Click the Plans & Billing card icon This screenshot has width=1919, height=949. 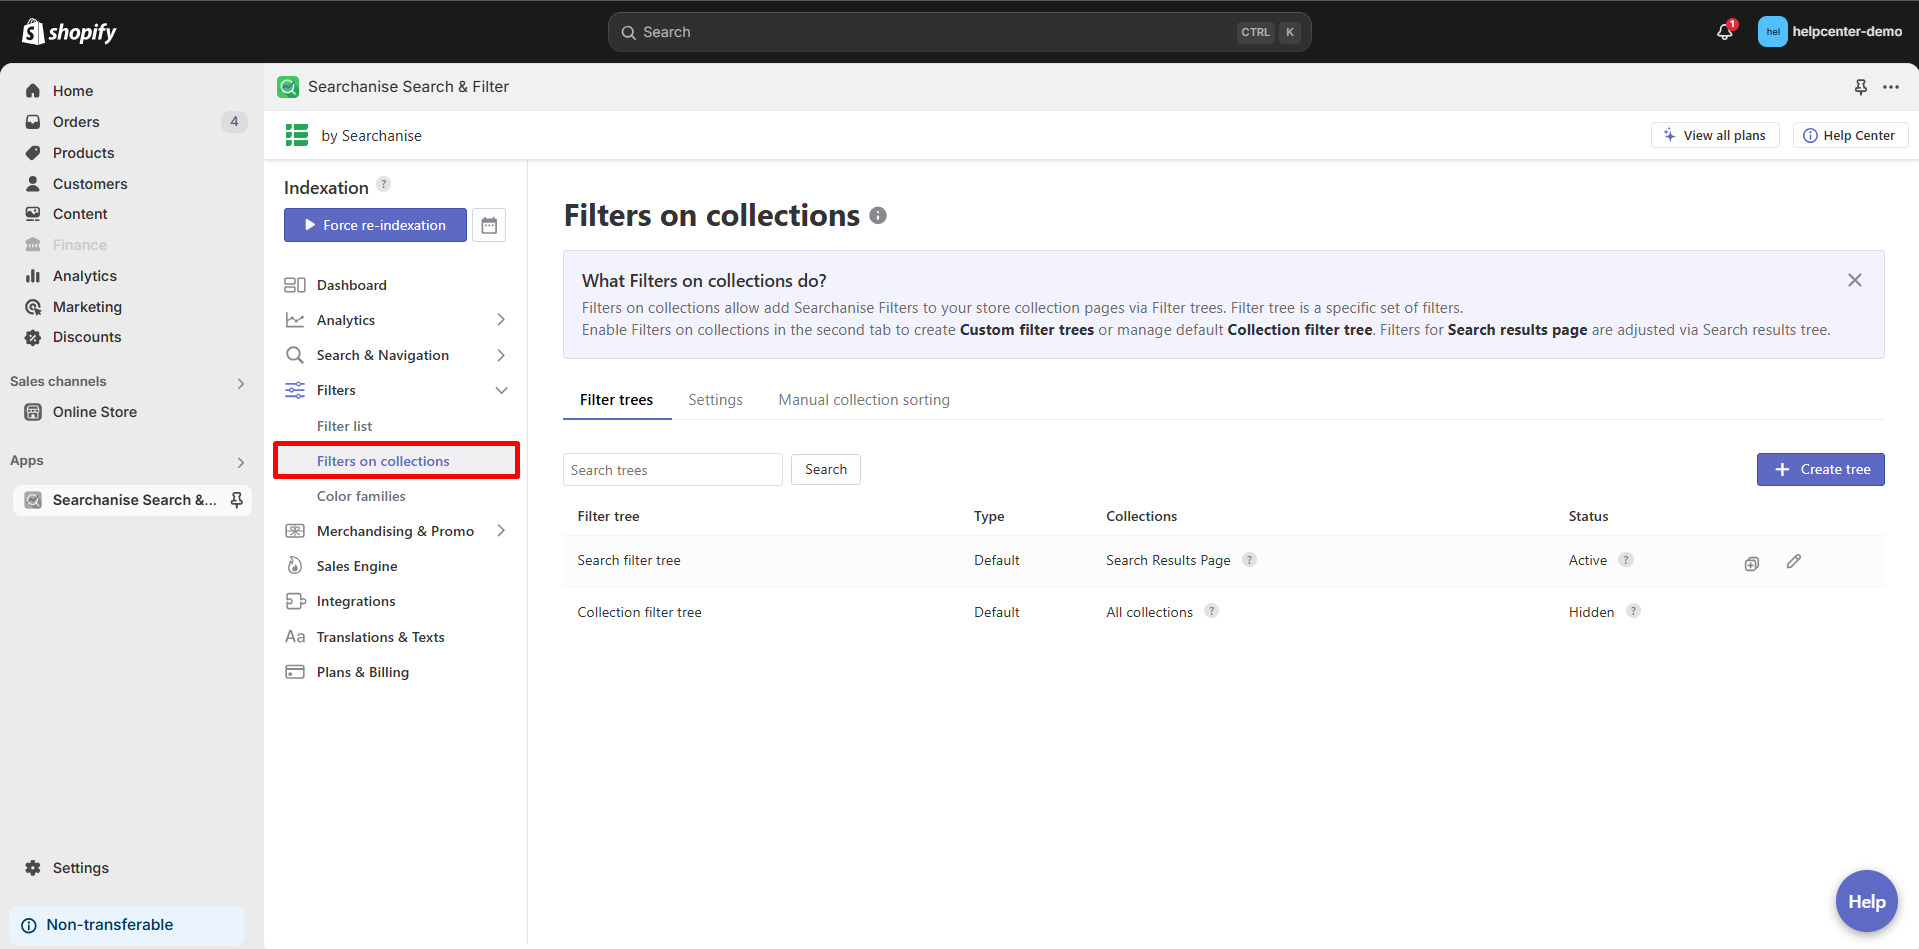click(294, 671)
